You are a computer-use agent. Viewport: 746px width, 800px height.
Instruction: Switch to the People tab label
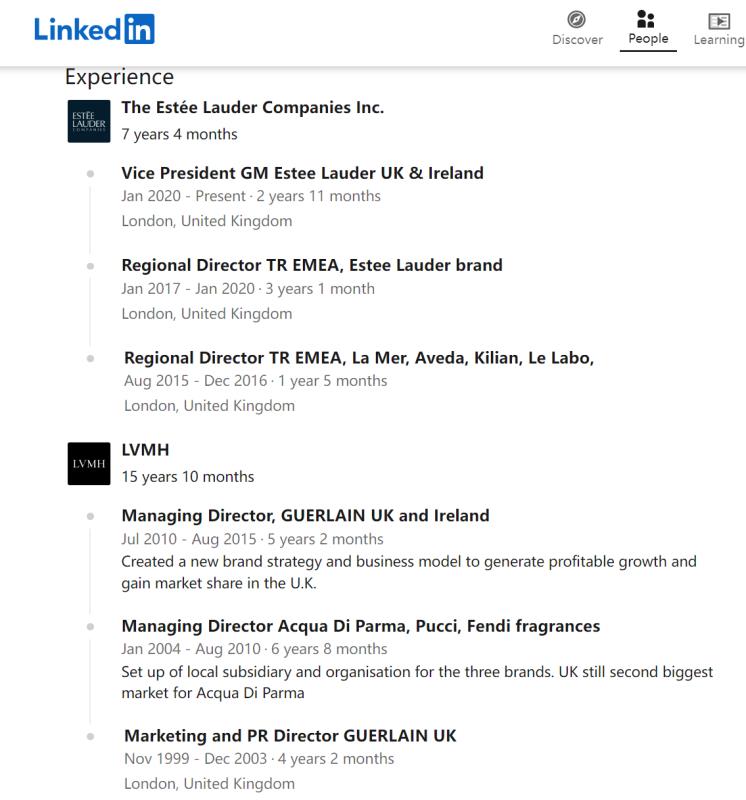pos(648,39)
